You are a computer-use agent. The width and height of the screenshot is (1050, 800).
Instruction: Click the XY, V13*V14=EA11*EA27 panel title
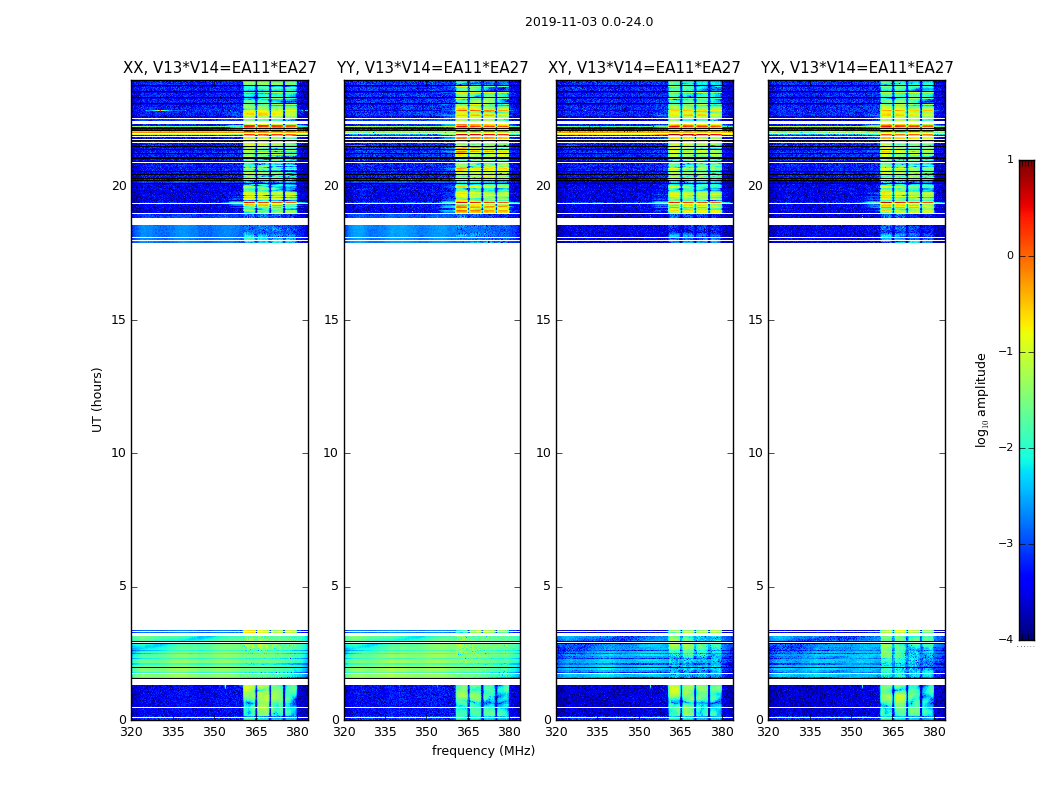point(644,68)
